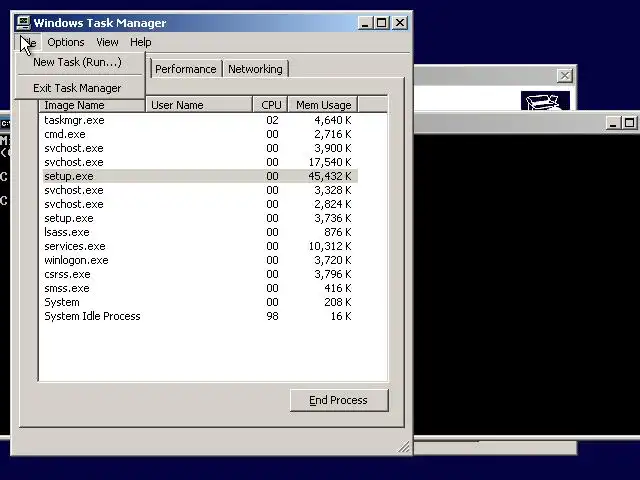
Task: Click the Task Manager title bar icon
Action: tap(23, 22)
